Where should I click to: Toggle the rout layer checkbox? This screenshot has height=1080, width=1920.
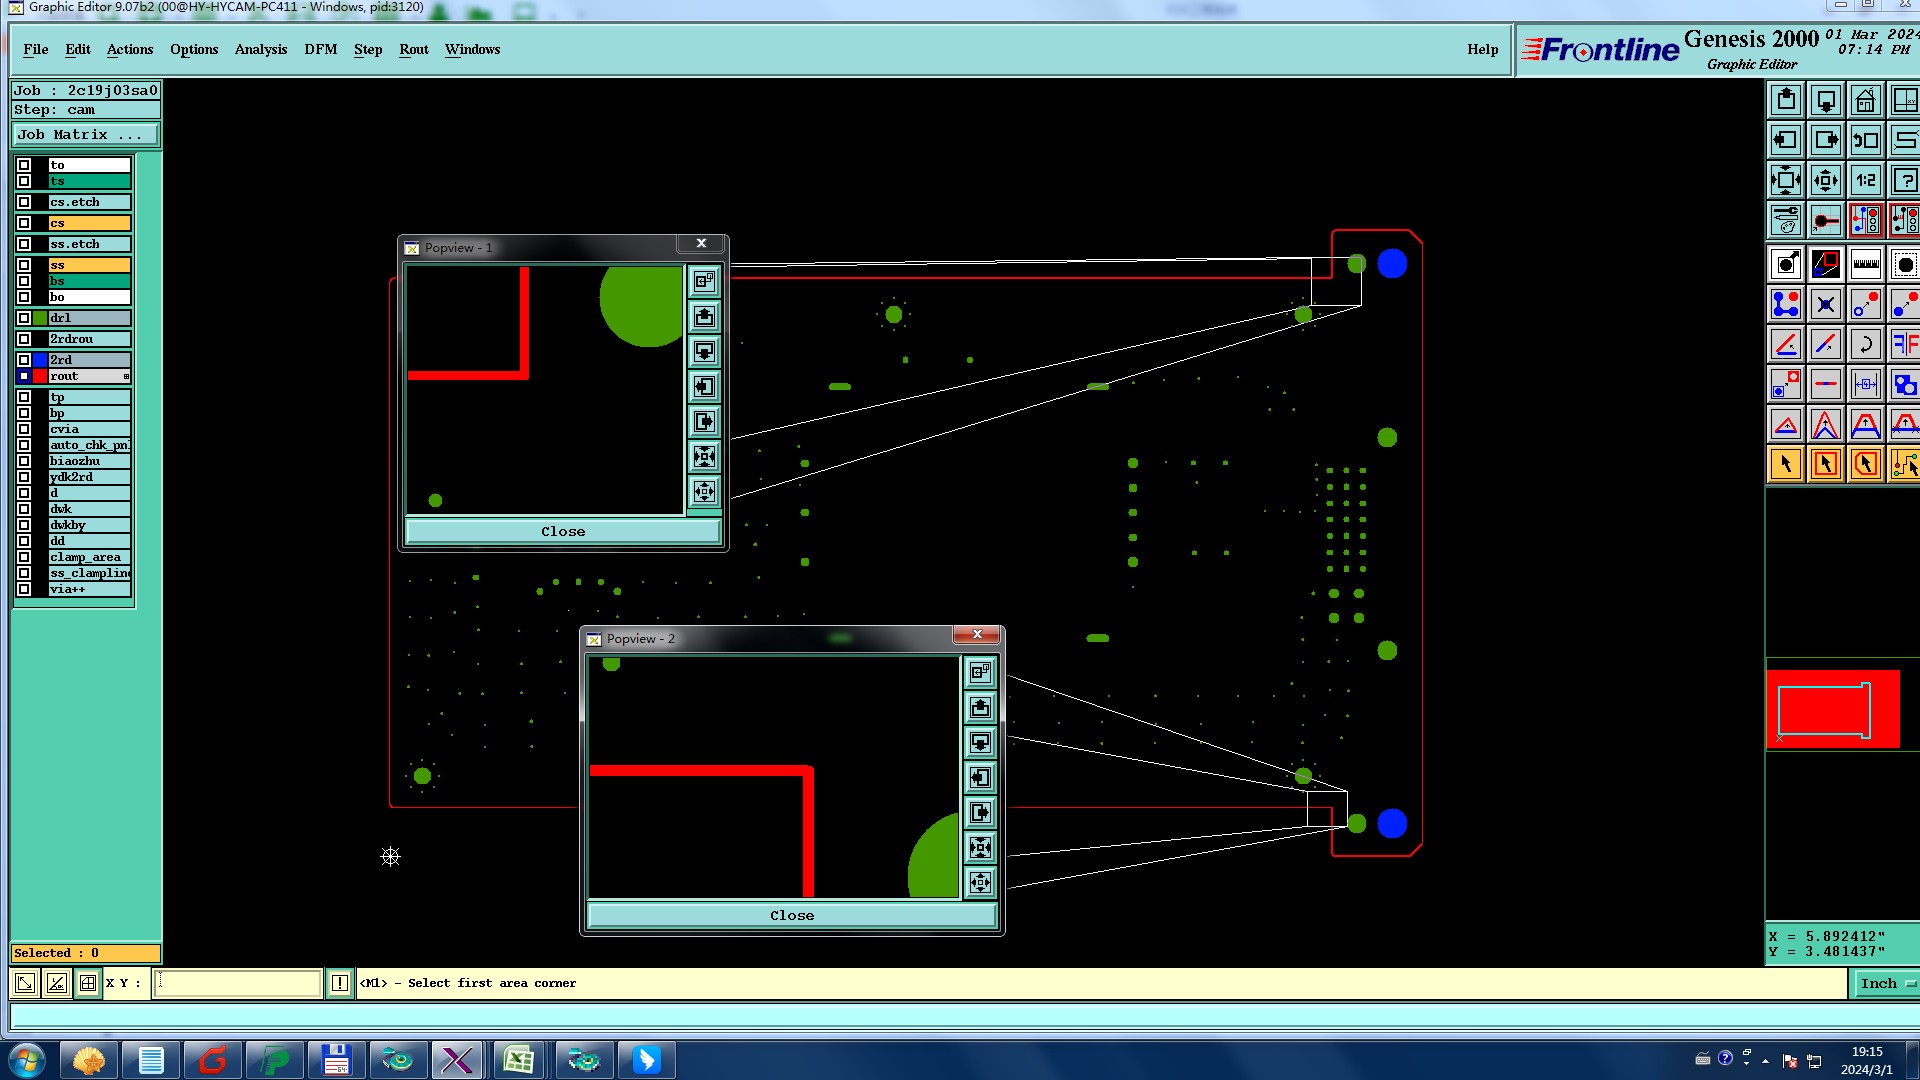pos(24,376)
